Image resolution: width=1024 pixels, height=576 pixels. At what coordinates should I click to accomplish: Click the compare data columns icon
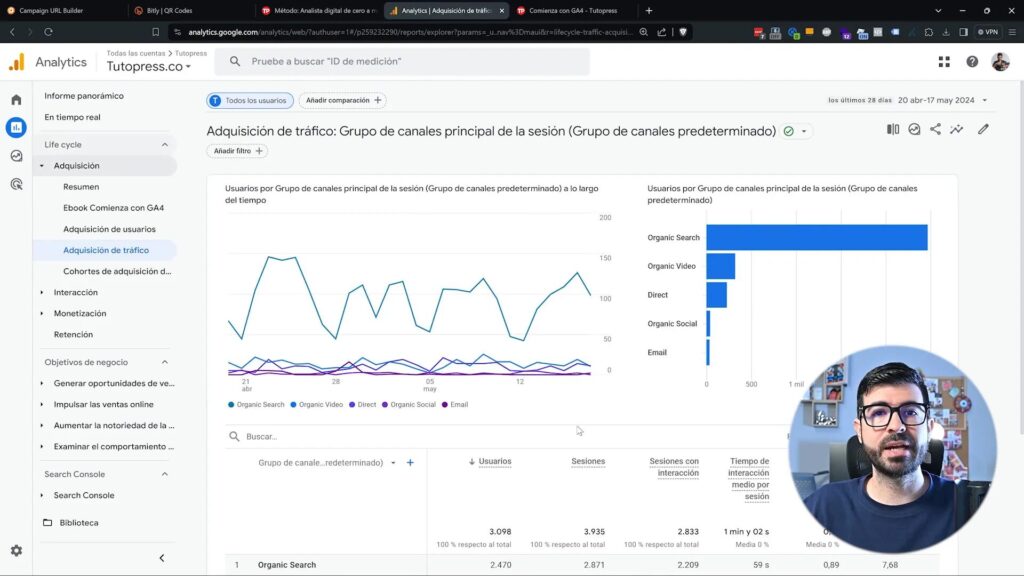pos(893,129)
